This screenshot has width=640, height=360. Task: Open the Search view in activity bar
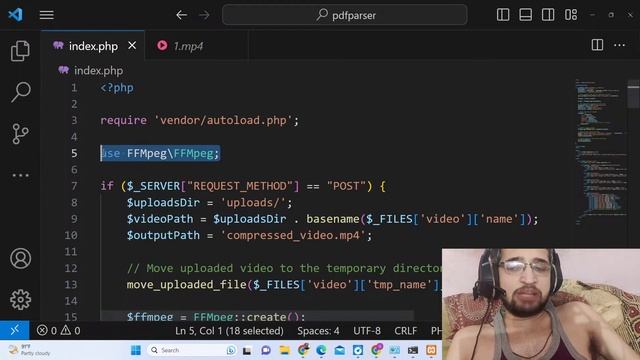(x=20, y=92)
